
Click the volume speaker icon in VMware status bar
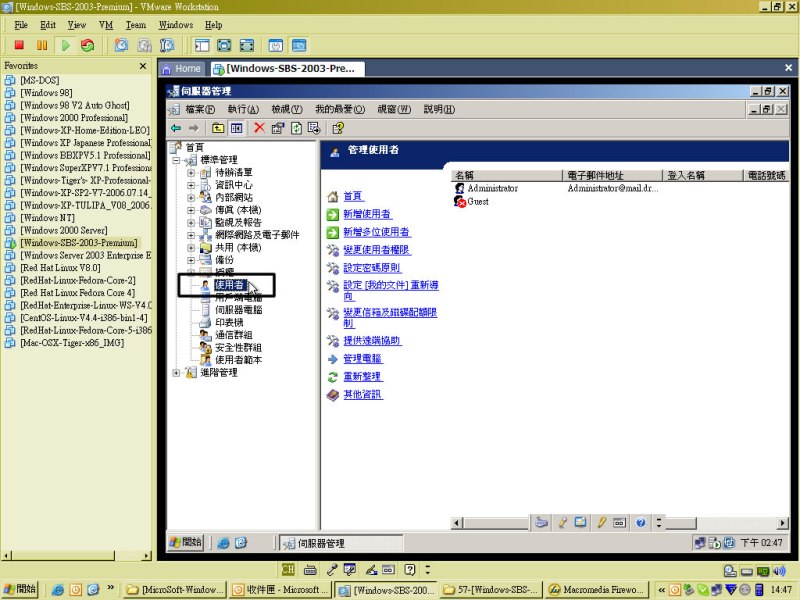pos(779,570)
